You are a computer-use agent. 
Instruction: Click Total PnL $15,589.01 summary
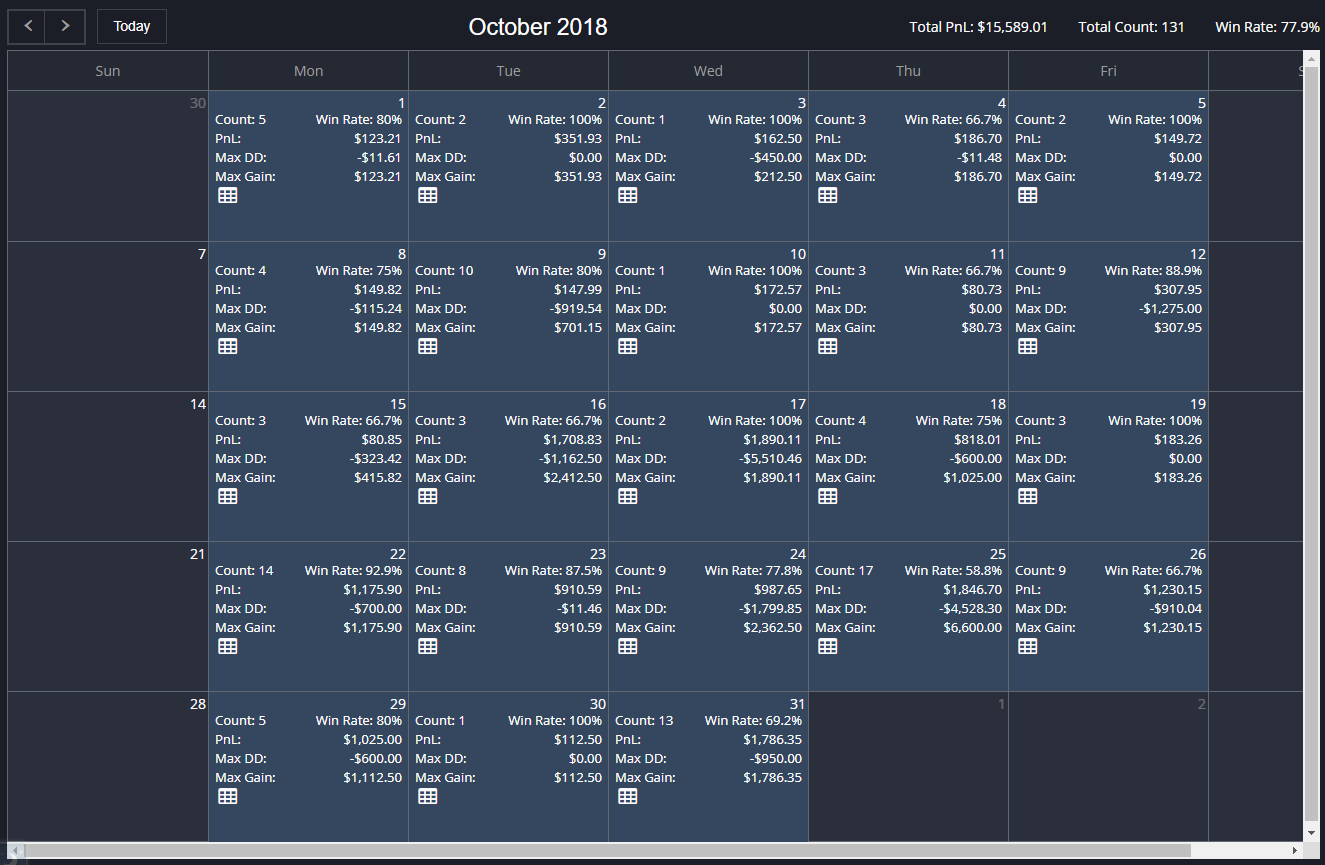tap(978, 27)
